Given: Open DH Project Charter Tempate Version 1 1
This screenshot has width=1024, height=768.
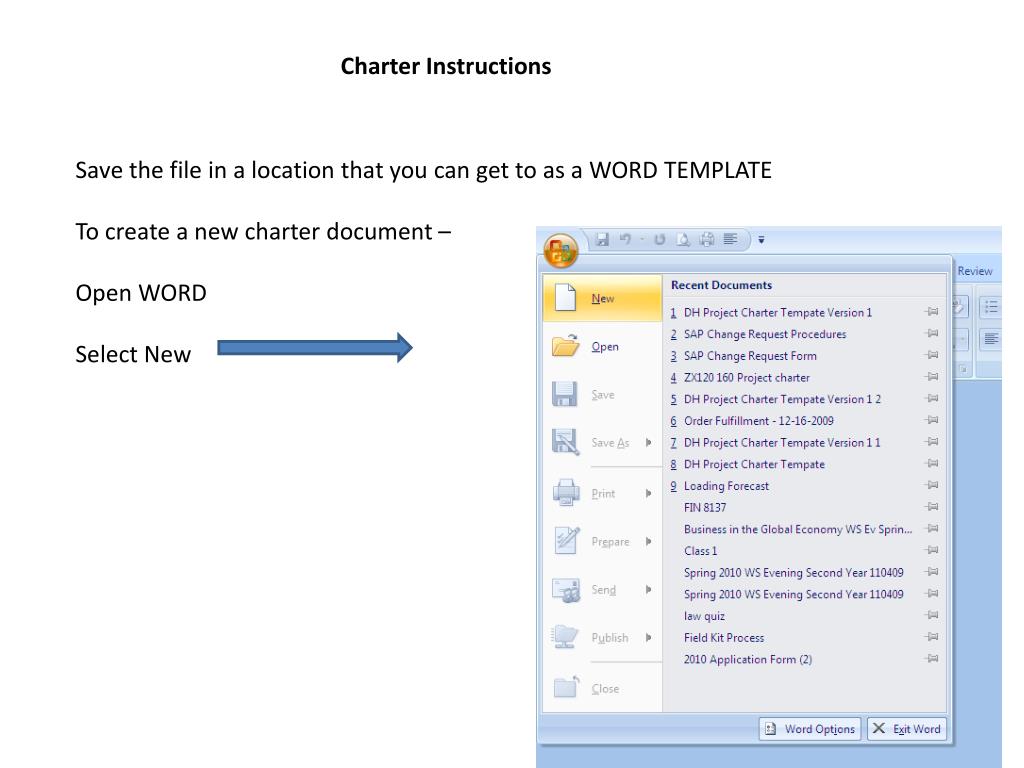Looking at the screenshot, I should click(x=782, y=442).
